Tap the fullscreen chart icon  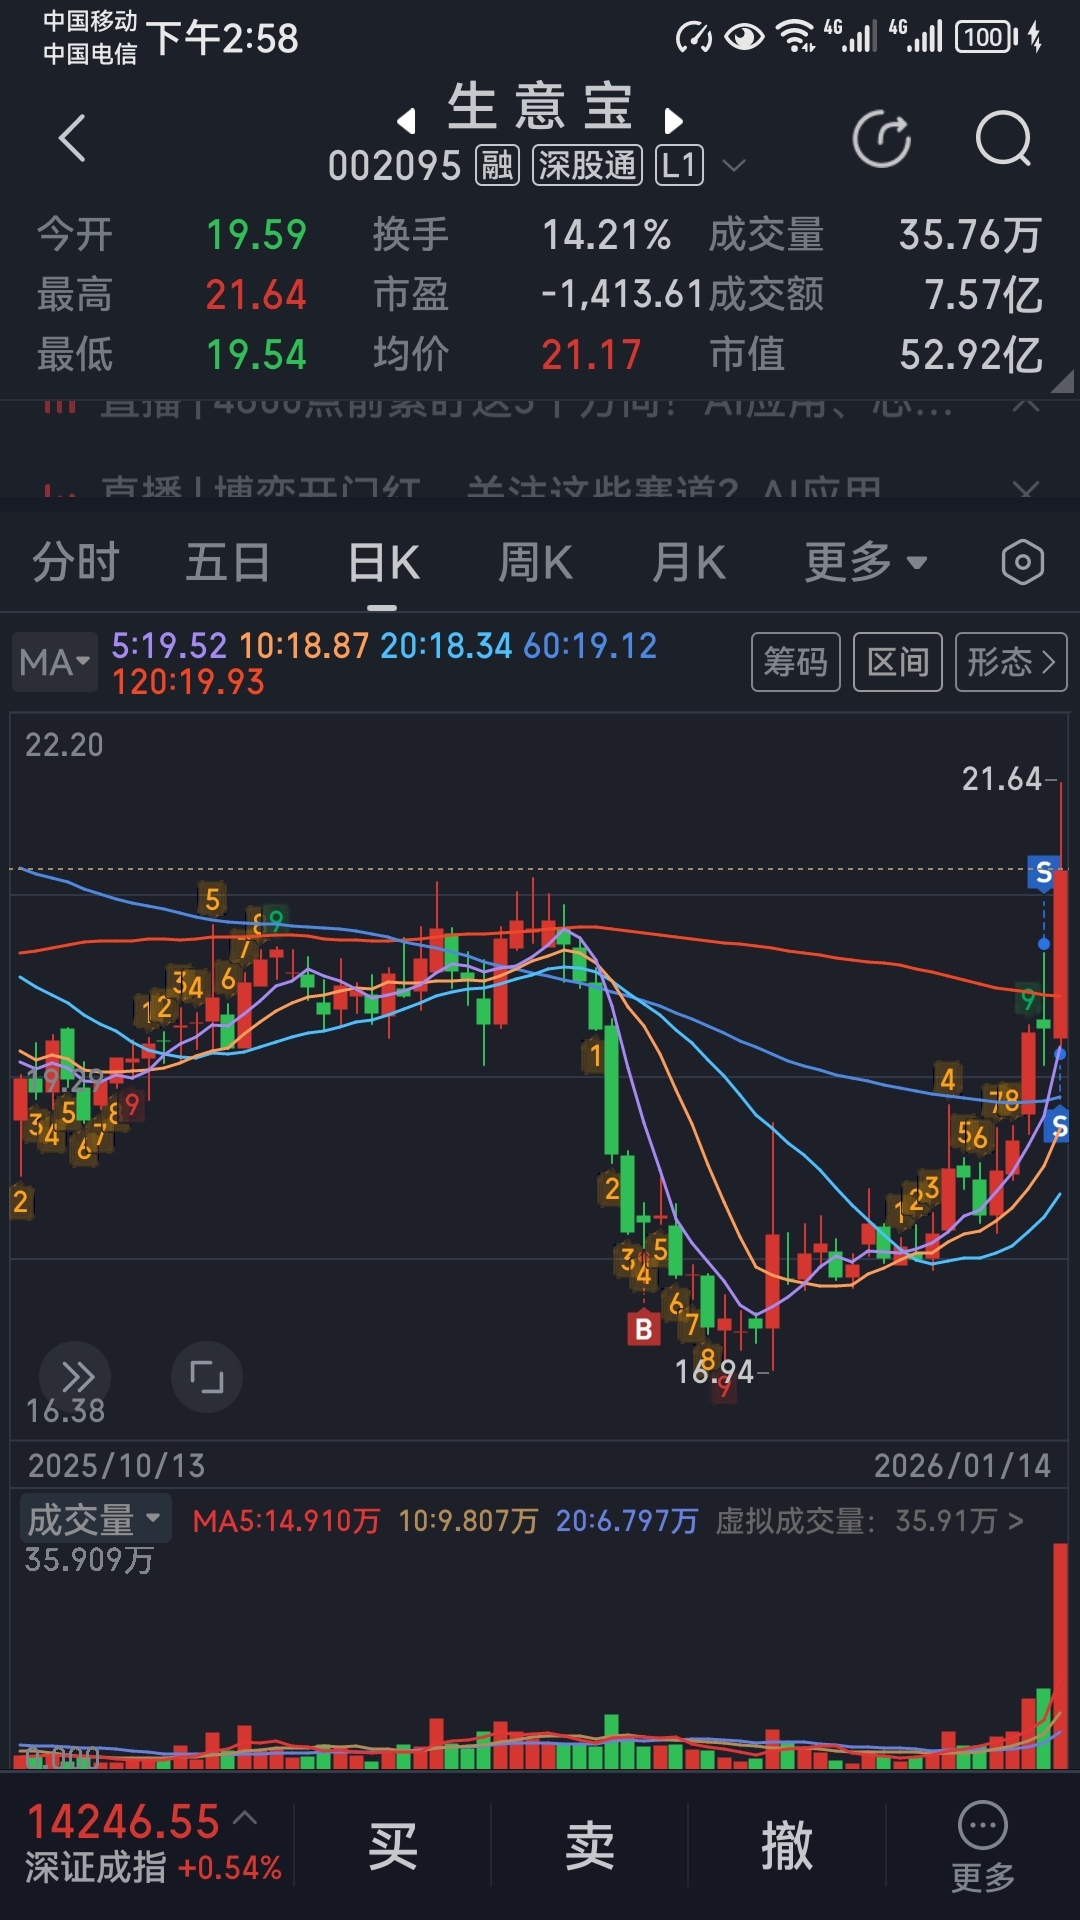pos(207,1377)
